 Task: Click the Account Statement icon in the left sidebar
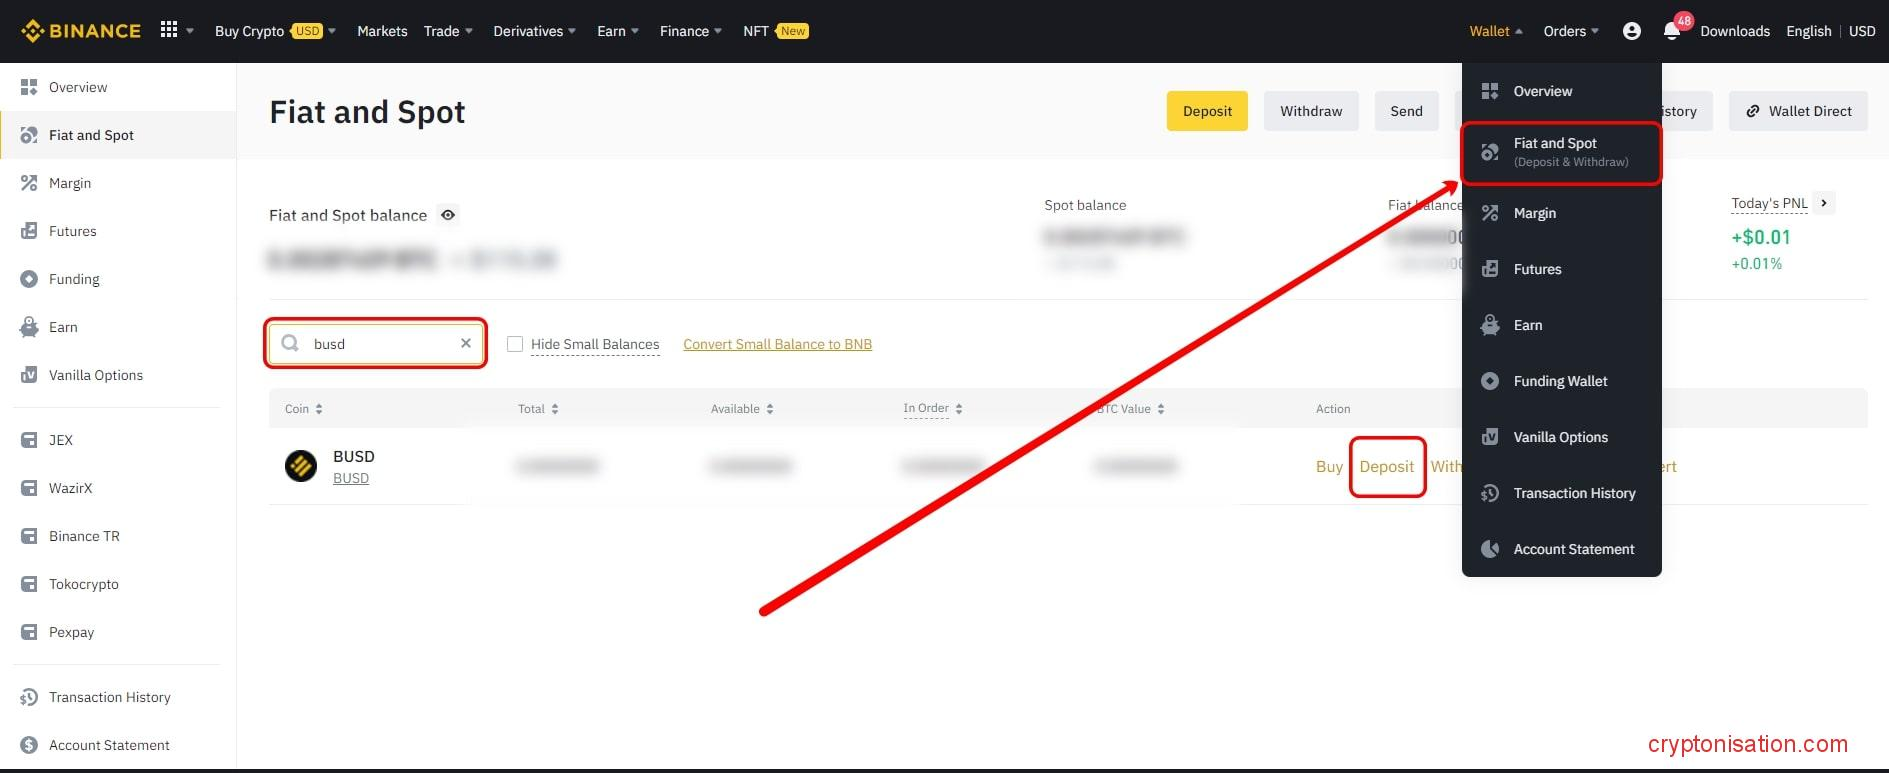(29, 745)
